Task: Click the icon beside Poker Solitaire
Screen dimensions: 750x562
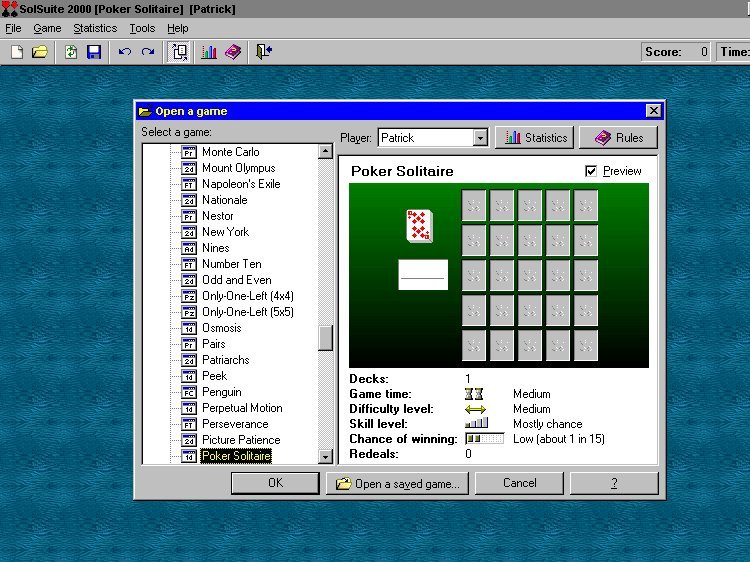Action: (x=189, y=456)
